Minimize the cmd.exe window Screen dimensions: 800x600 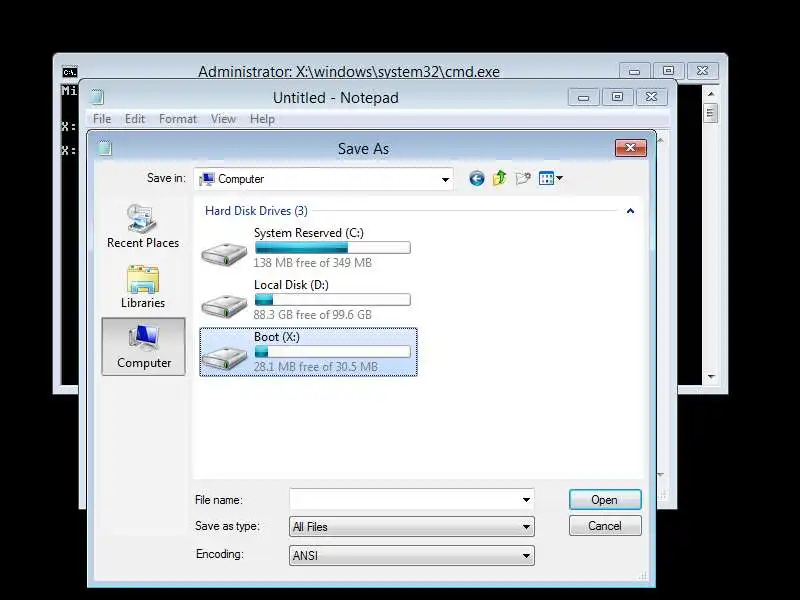(634, 71)
